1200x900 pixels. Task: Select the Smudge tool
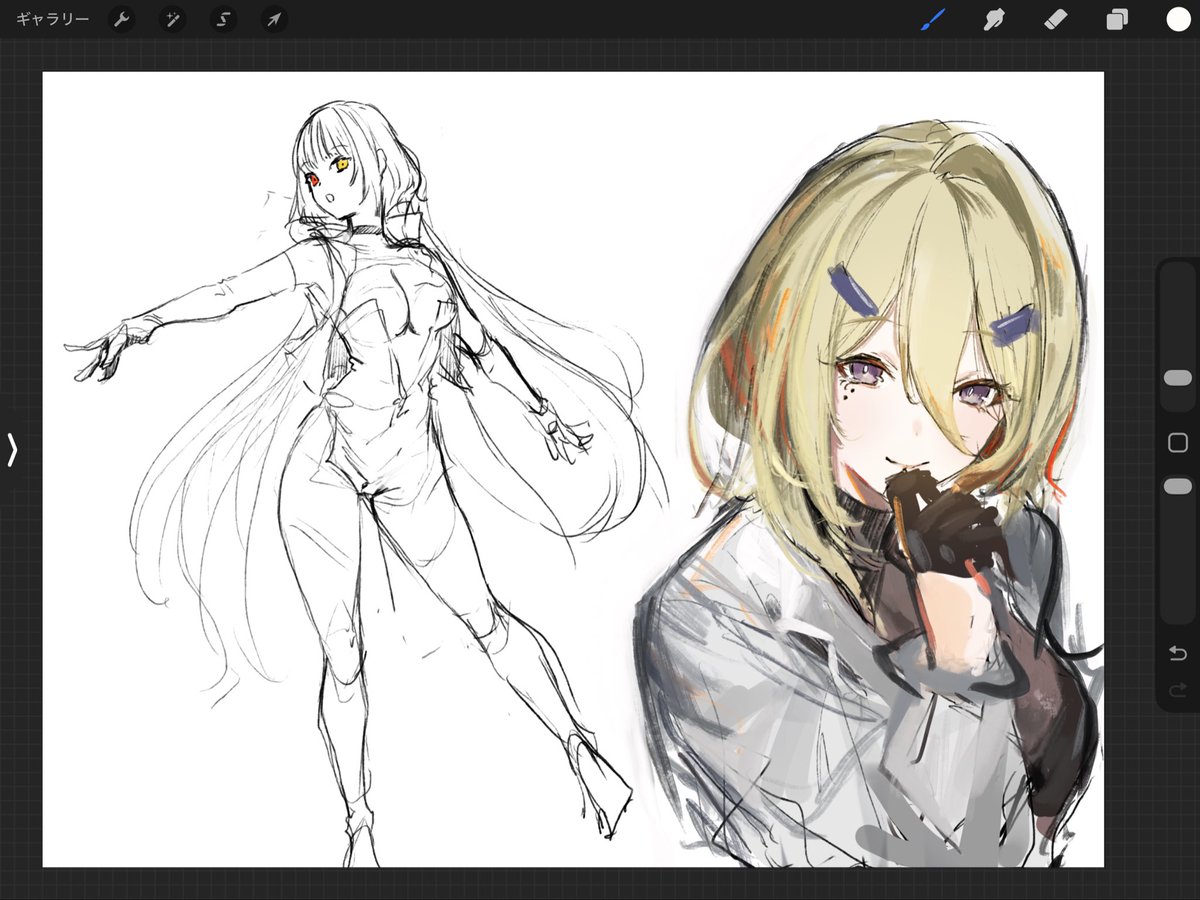tap(993, 20)
